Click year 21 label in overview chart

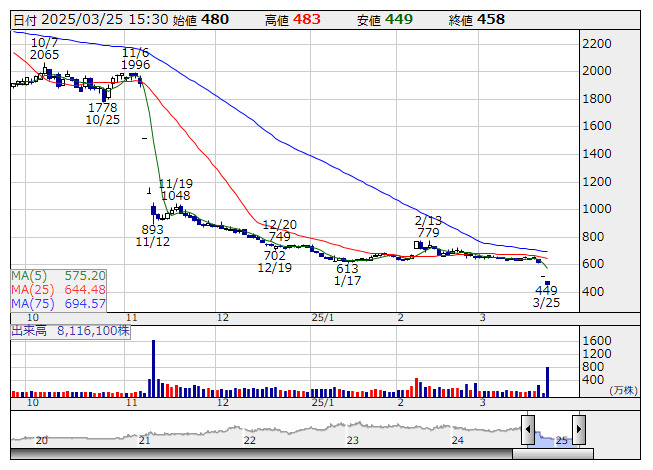click(x=145, y=440)
